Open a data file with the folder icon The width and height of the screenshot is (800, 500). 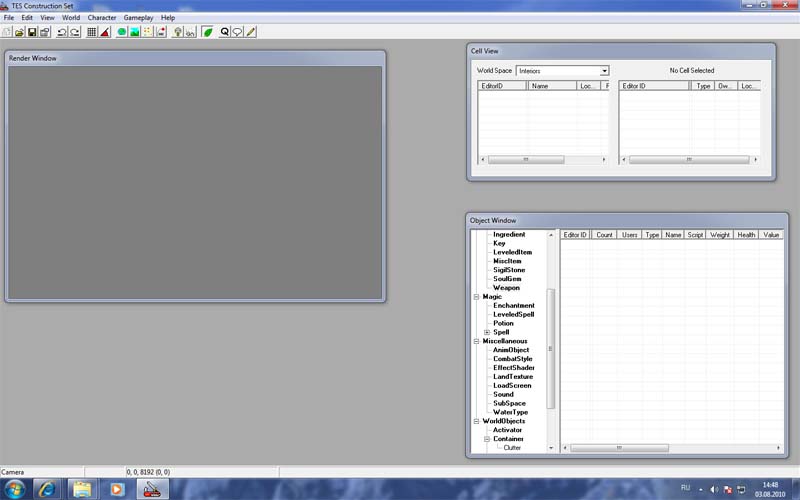click(19, 32)
